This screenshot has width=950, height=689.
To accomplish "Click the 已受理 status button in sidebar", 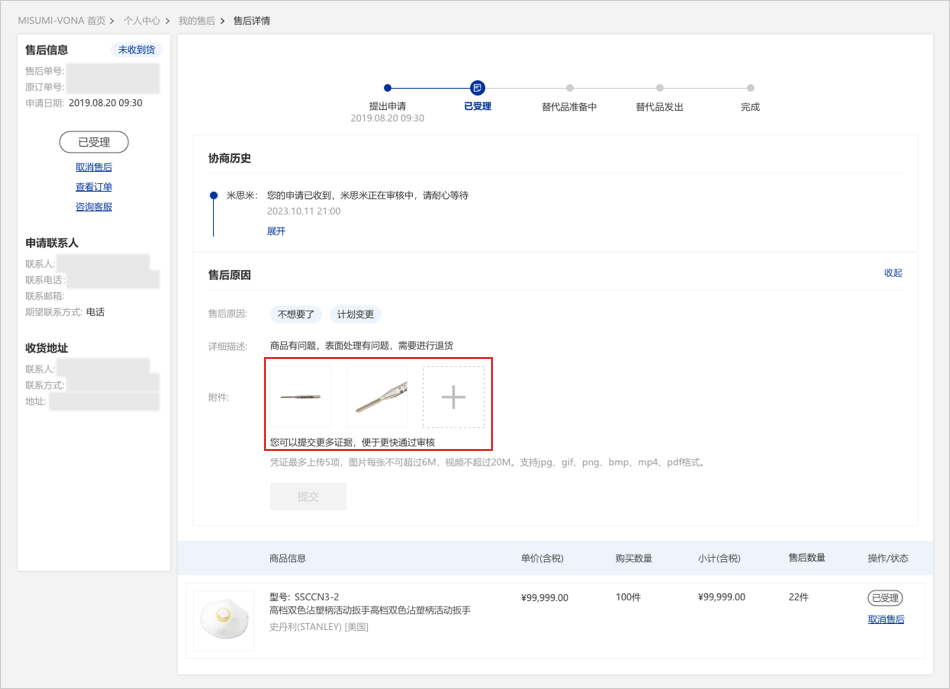I will [x=94, y=142].
